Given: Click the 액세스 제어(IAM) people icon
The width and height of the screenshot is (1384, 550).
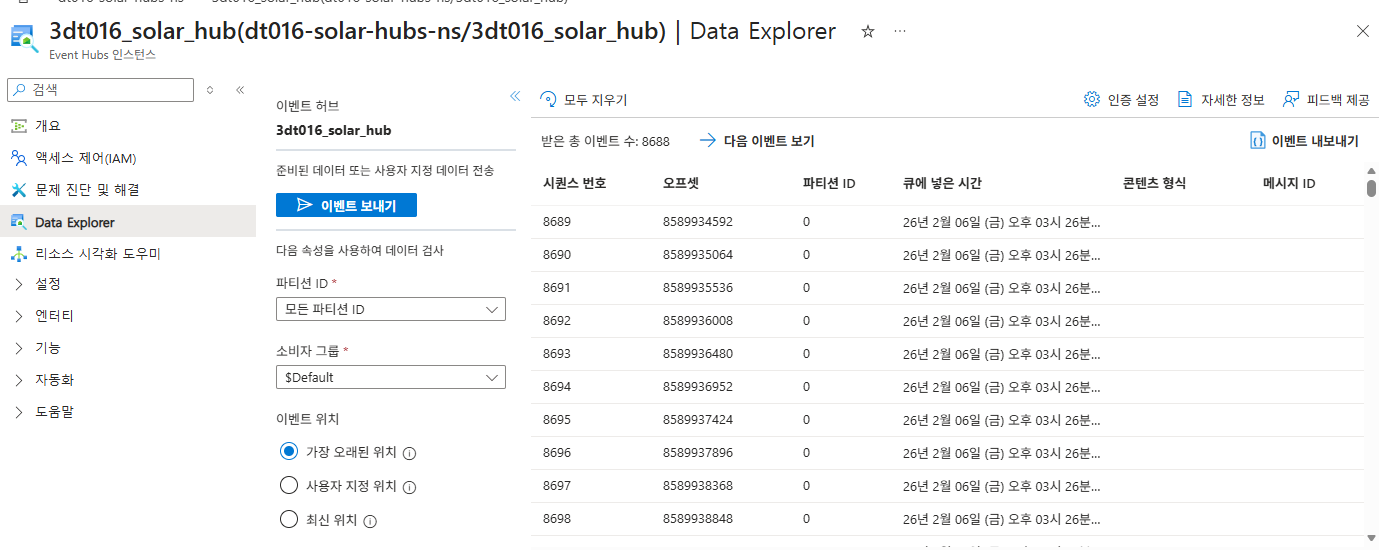Looking at the screenshot, I should click(19, 158).
